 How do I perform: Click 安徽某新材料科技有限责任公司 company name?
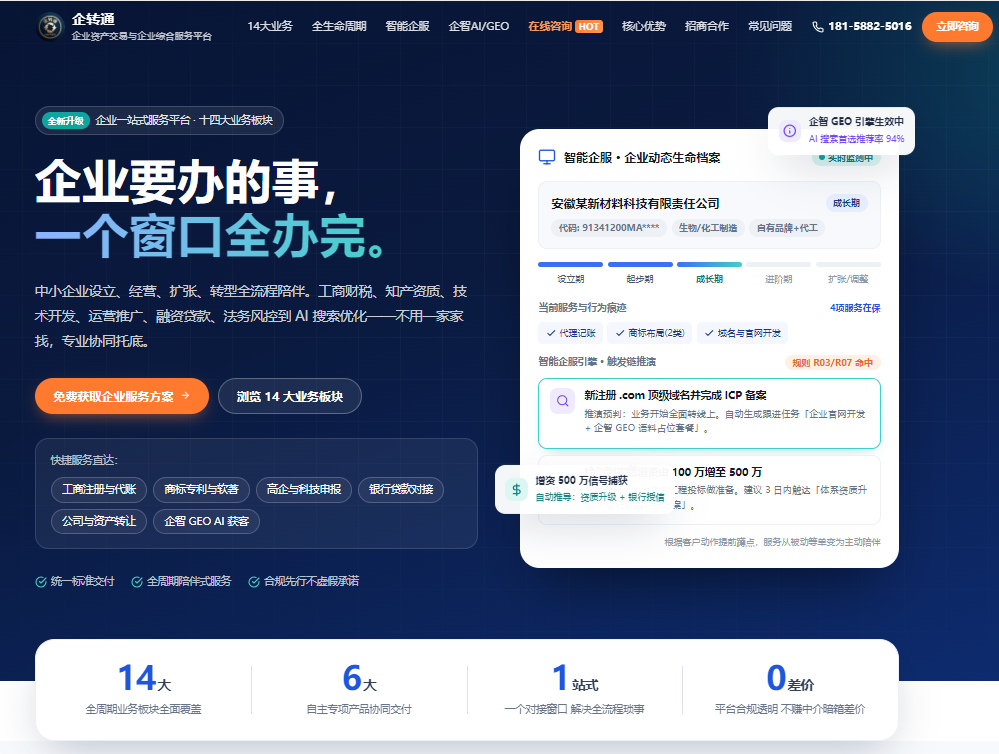[x=635, y=203]
